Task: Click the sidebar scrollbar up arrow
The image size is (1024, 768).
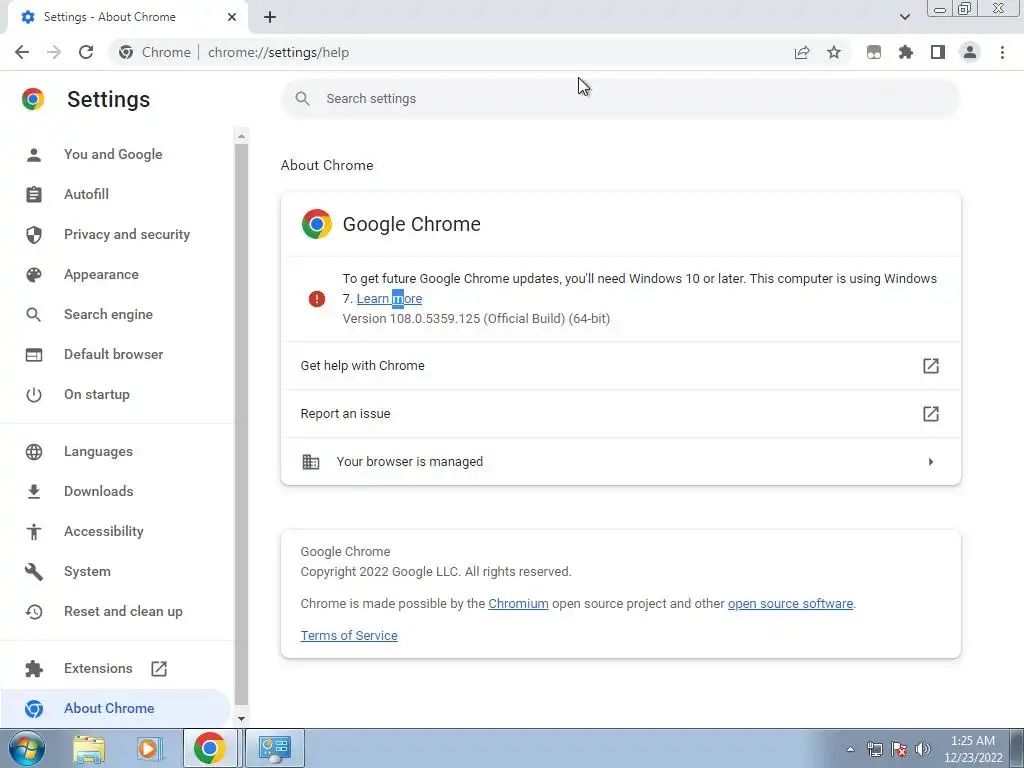Action: pos(241,136)
